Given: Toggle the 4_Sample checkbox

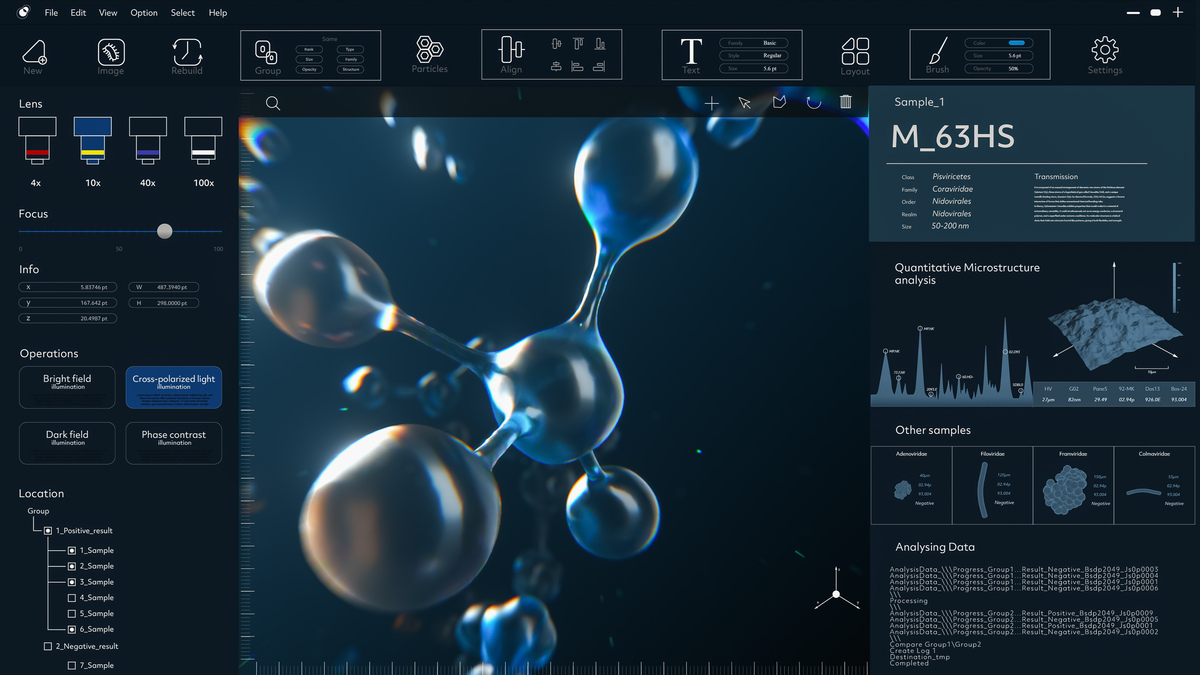Looking at the screenshot, I should pos(71,598).
